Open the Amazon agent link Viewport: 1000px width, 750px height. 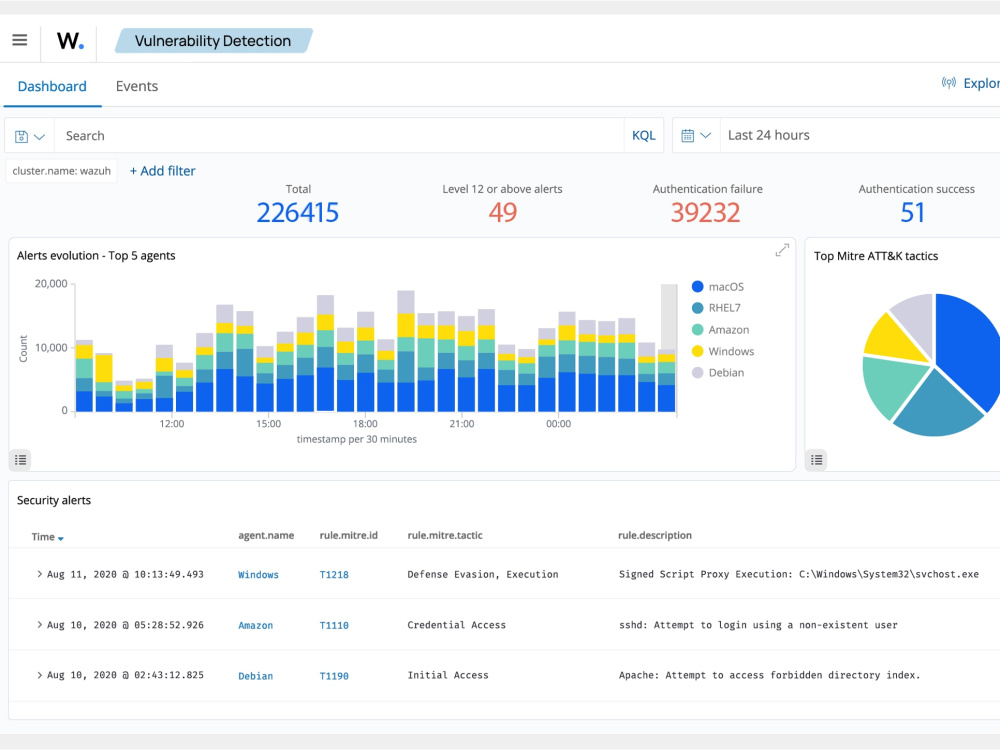click(256, 626)
